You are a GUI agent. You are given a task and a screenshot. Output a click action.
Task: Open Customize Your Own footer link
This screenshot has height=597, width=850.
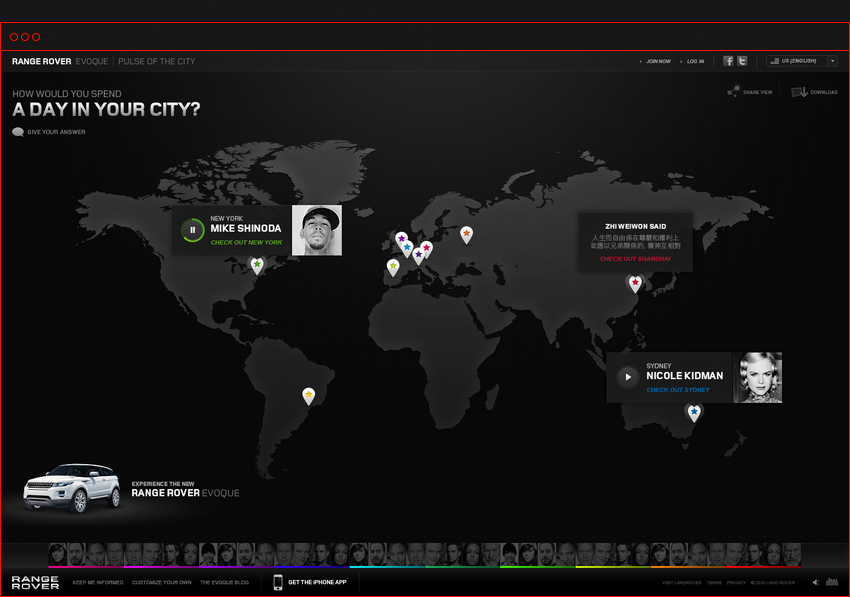point(162,582)
